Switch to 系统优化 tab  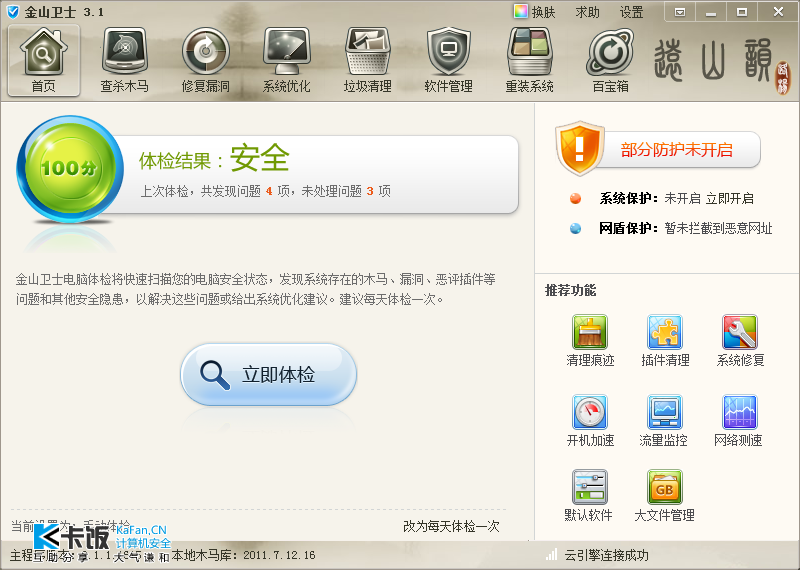(x=286, y=60)
